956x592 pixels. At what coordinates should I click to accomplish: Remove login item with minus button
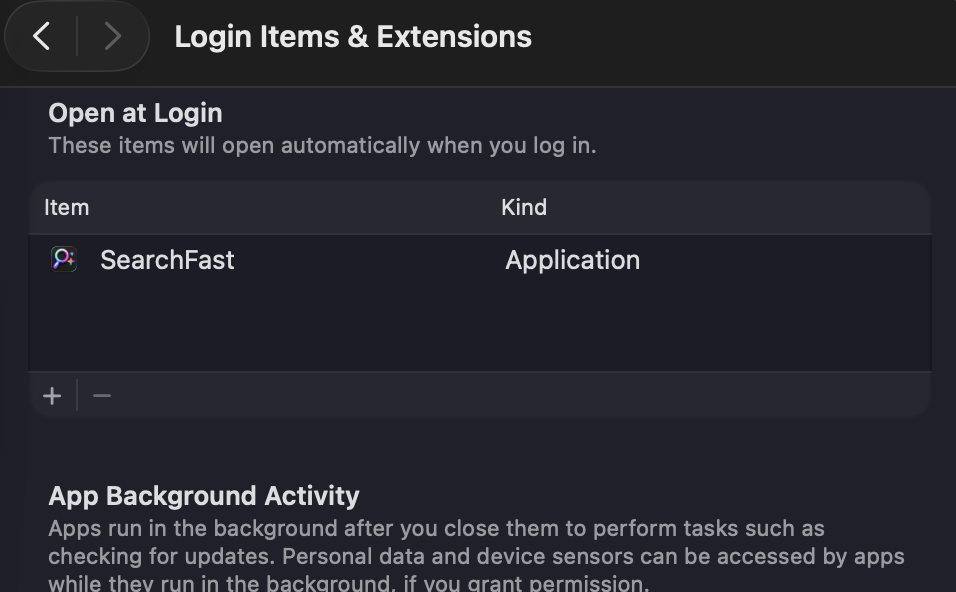102,396
